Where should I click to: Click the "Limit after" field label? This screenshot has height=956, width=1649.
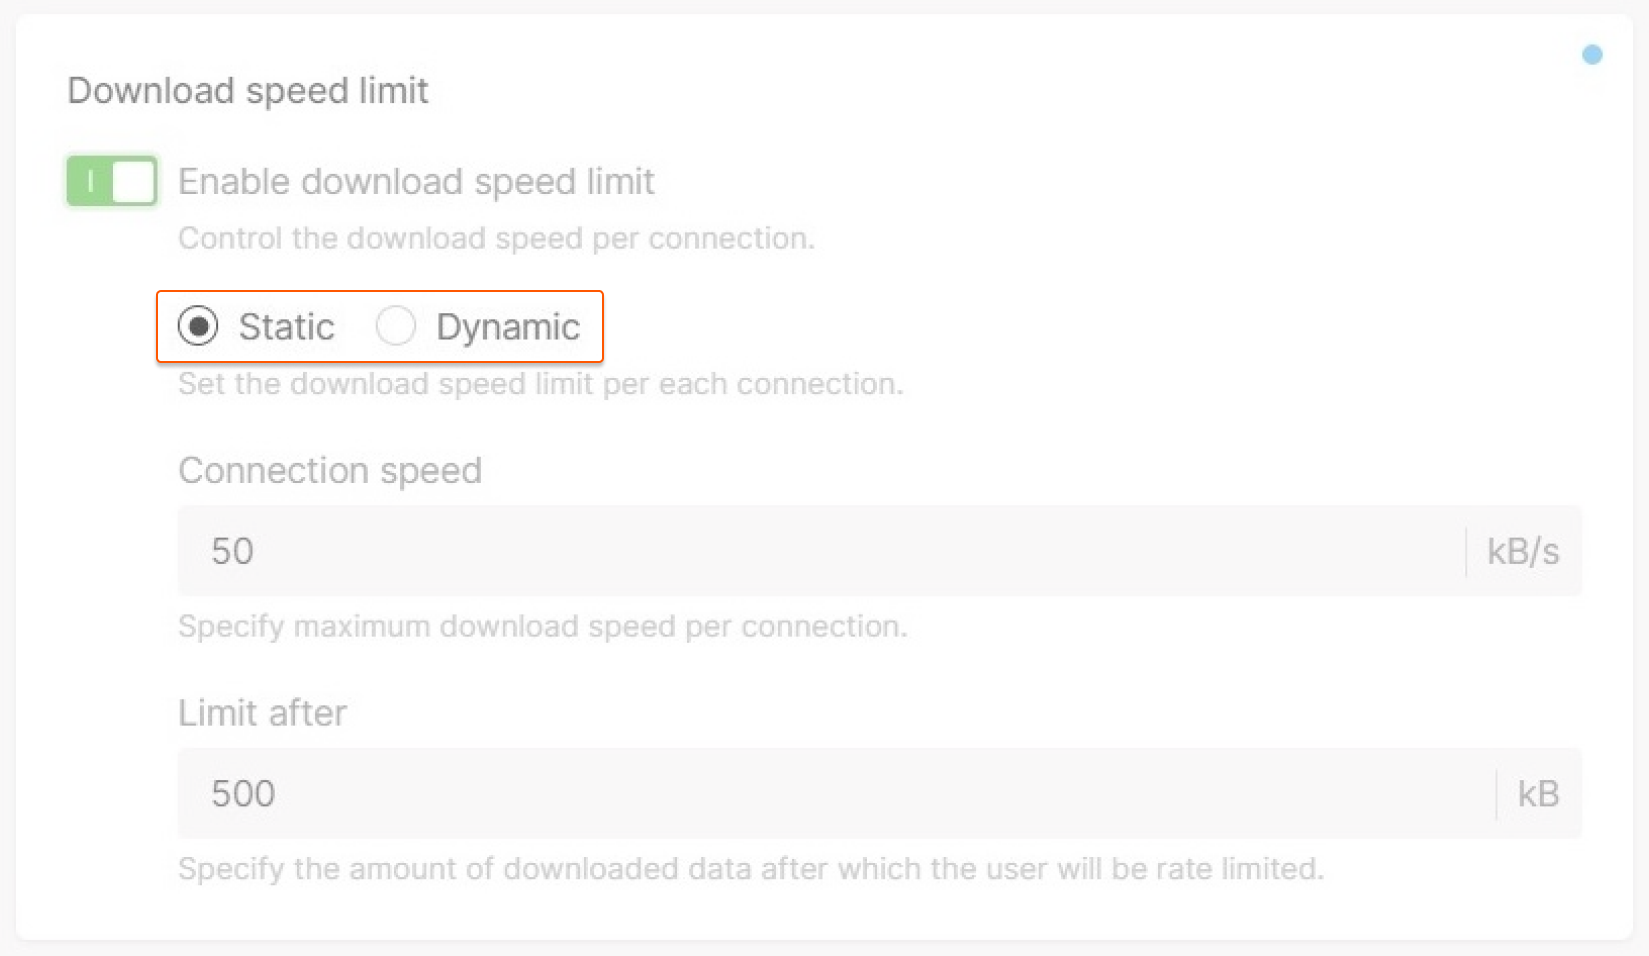tap(262, 713)
